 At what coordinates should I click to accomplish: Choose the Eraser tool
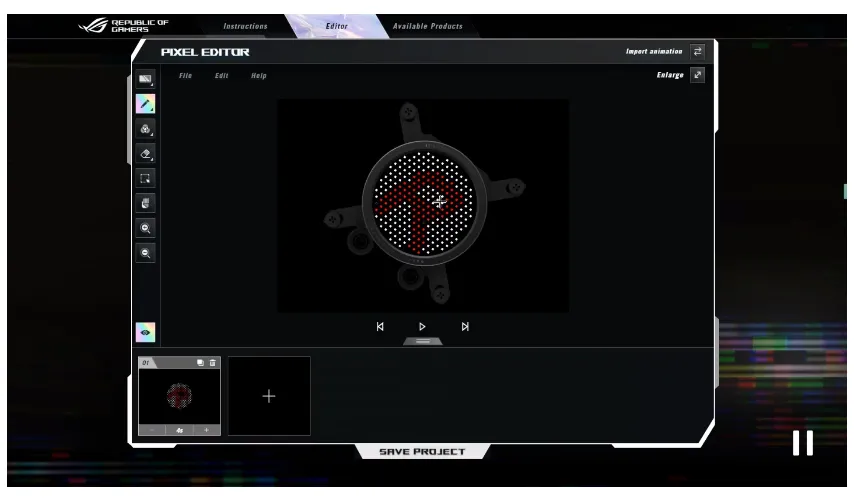(146, 154)
